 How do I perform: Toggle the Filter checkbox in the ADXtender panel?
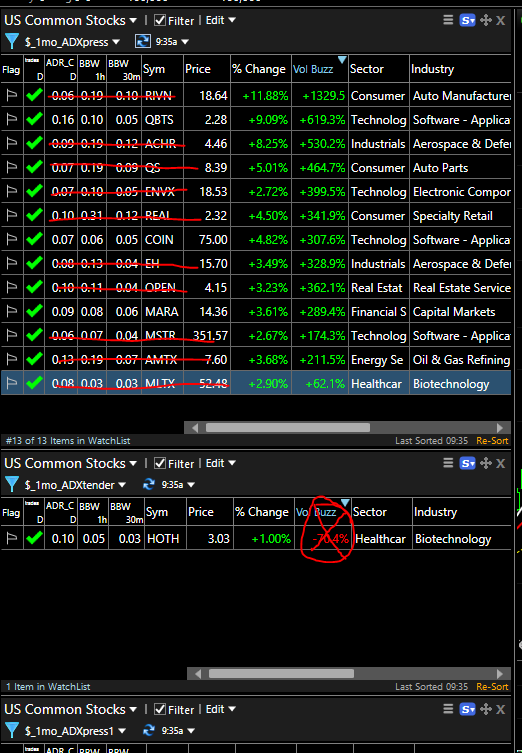point(159,463)
